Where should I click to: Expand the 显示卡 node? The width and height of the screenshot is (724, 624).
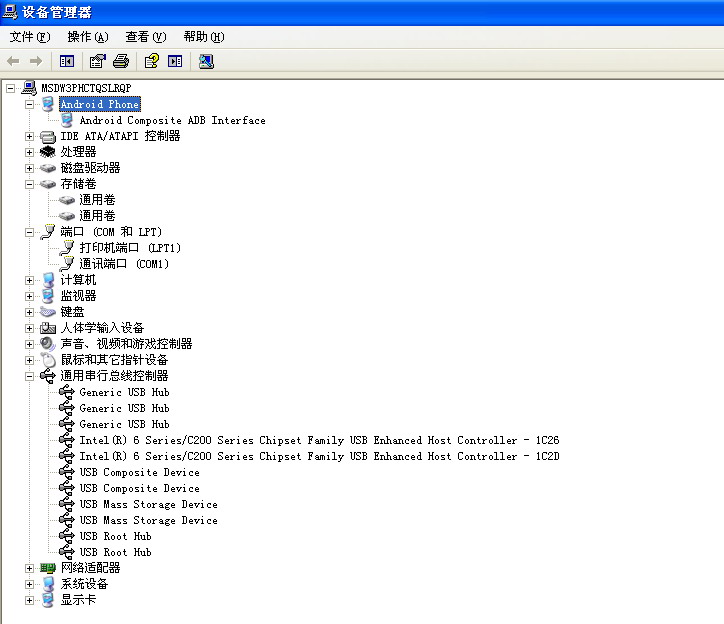coord(29,600)
